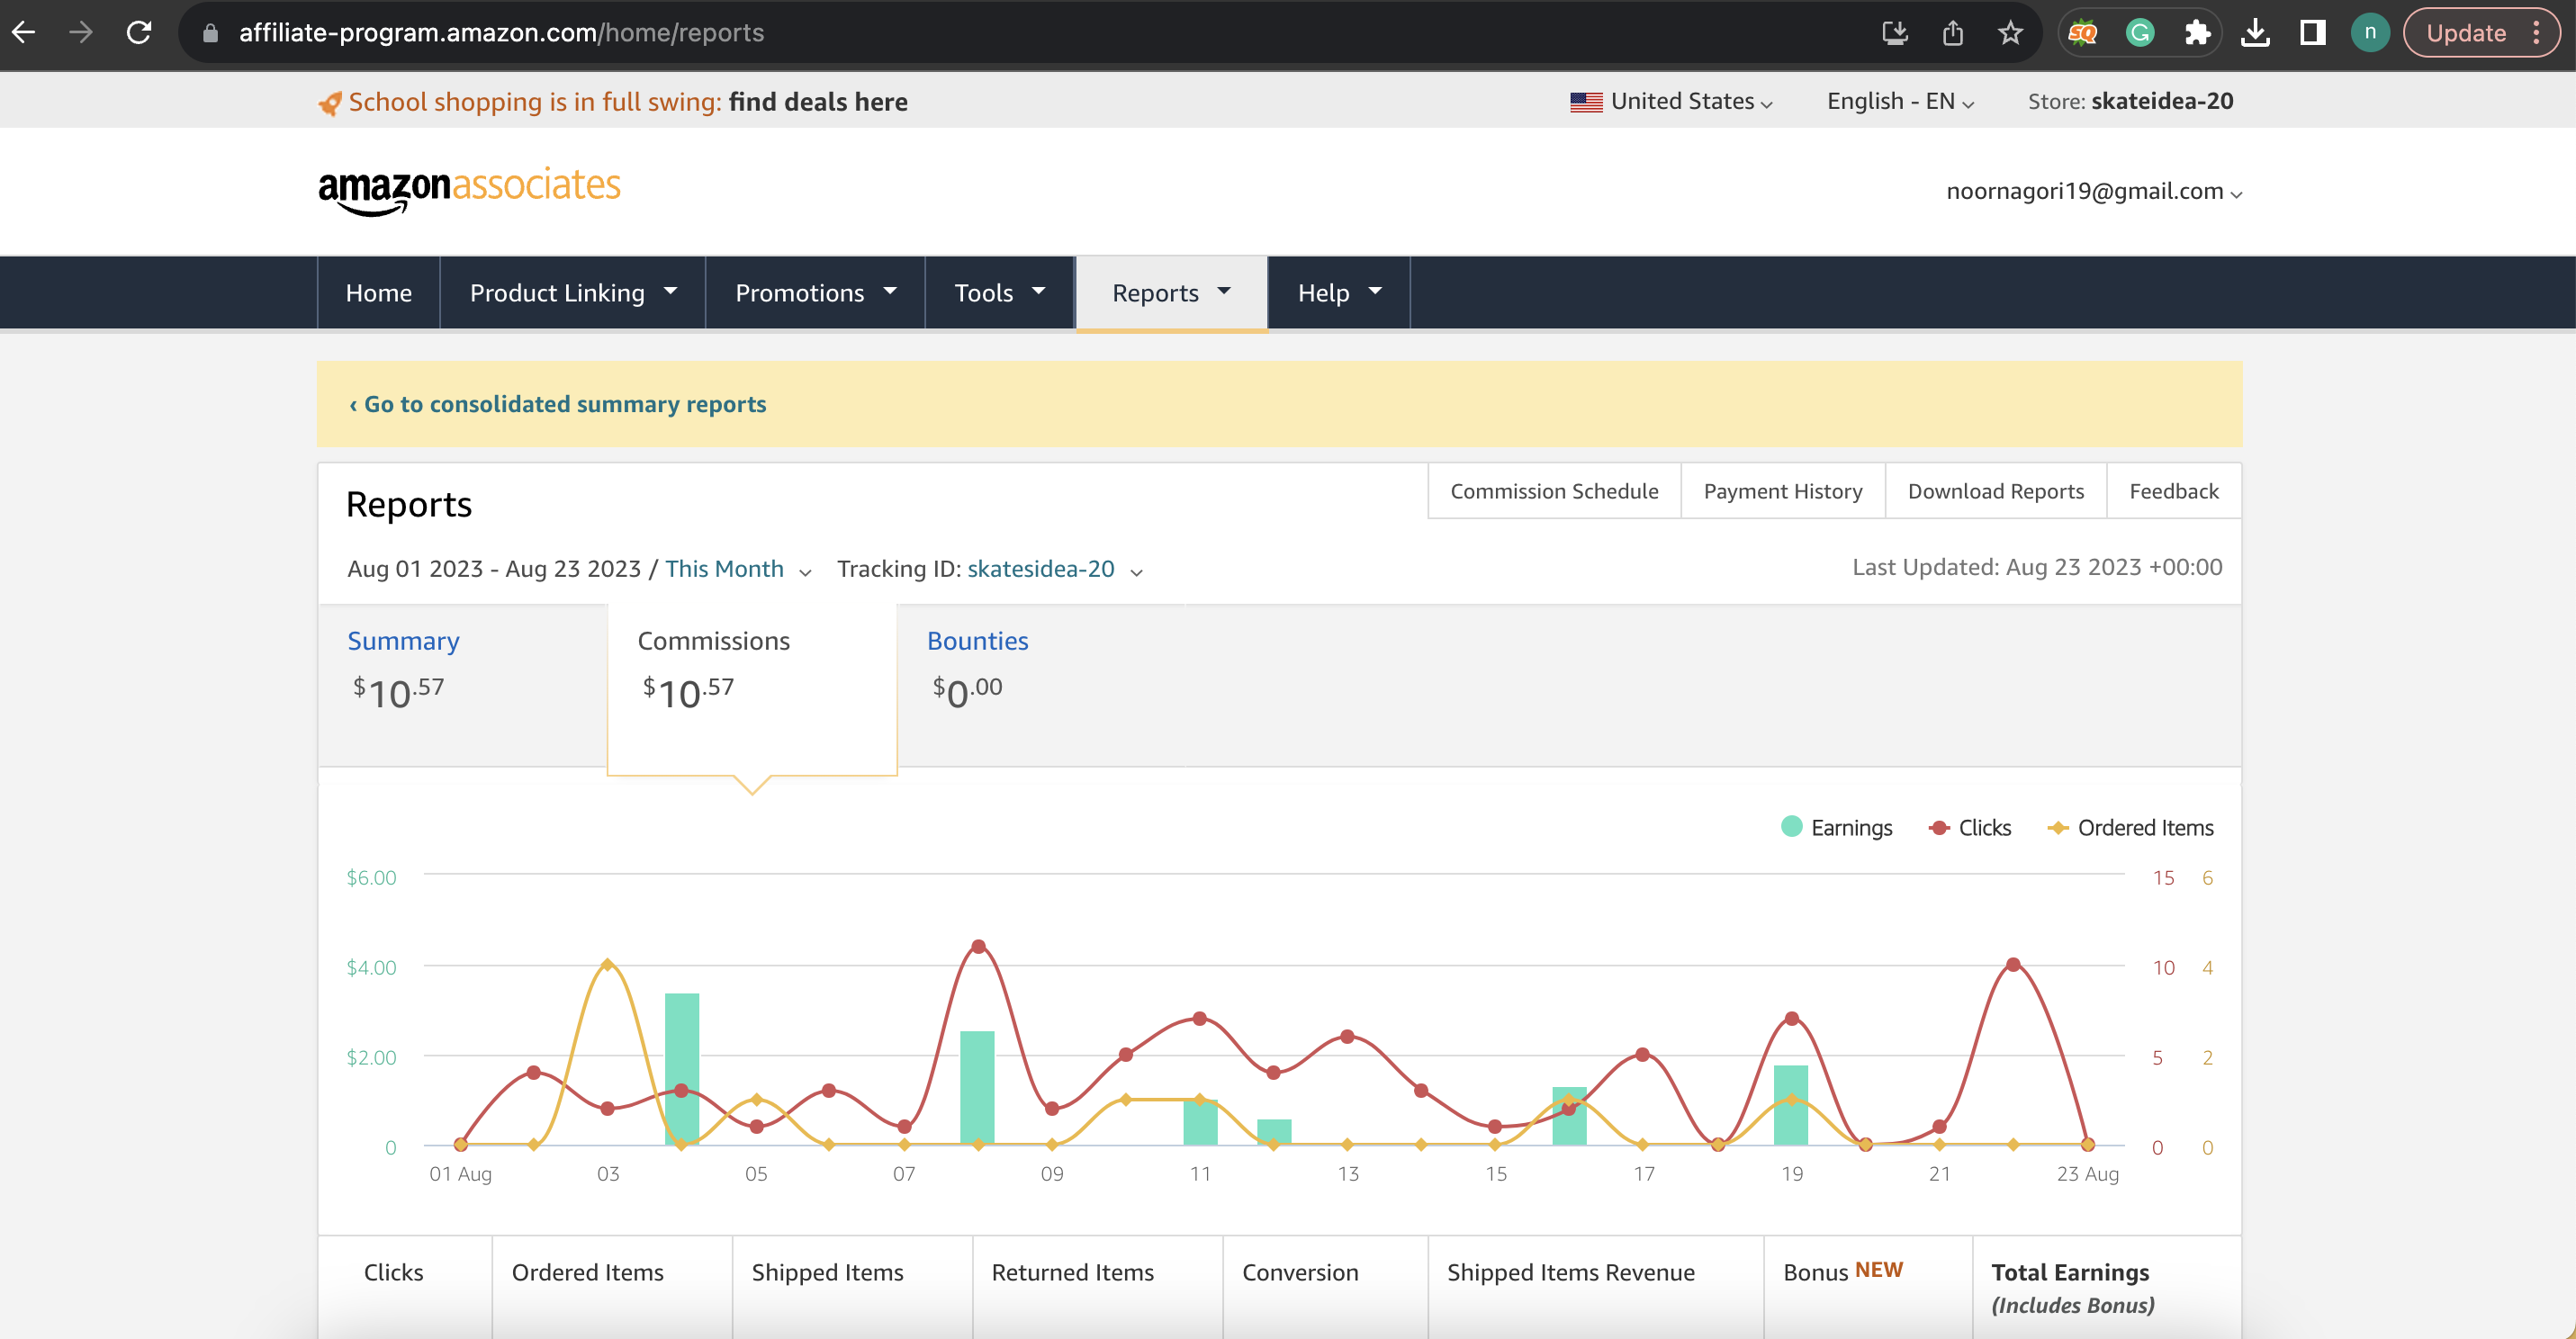2576x1339 pixels.
Task: Expand the Tools menu
Action: click(x=1000, y=293)
